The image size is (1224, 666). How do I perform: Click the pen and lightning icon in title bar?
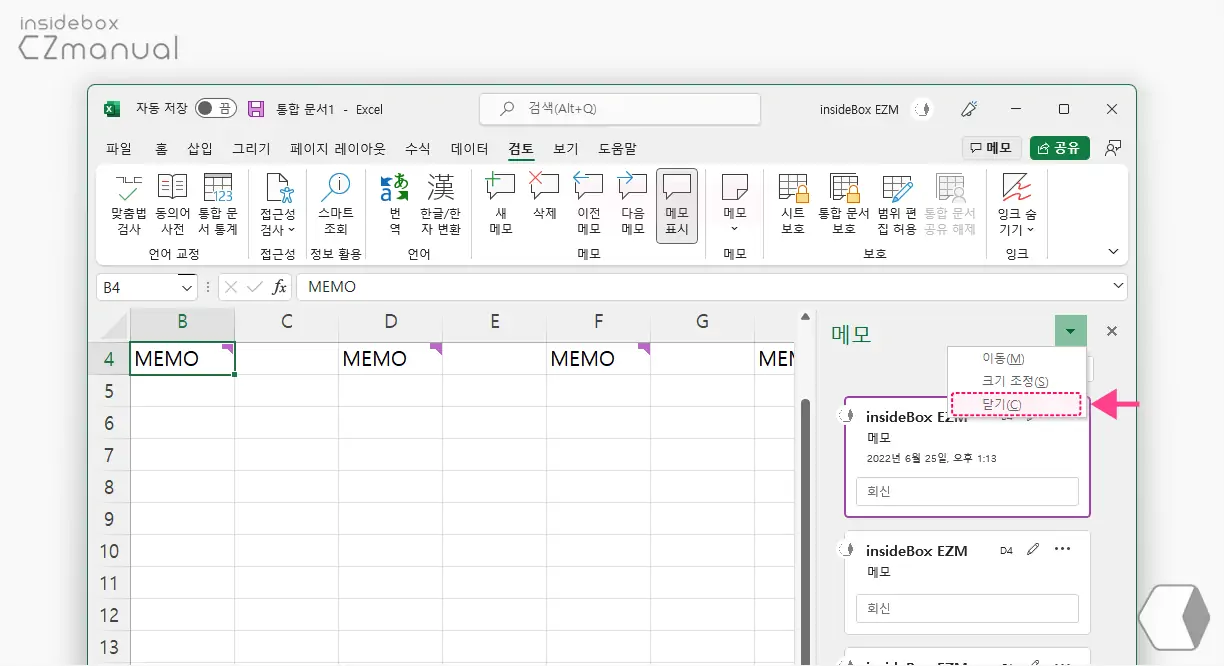(x=968, y=109)
